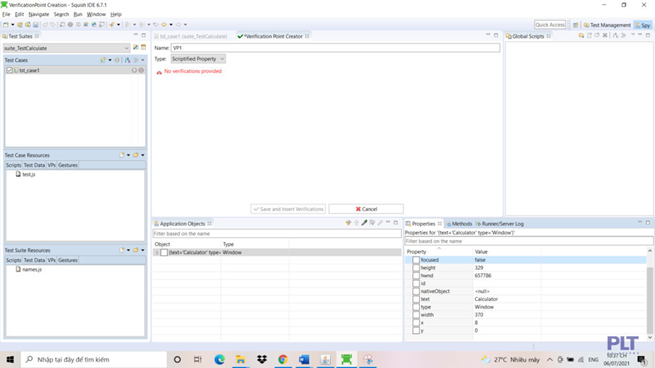Click the Launch AUT rocket icon
The width and height of the screenshot is (655, 368).
click(112, 25)
